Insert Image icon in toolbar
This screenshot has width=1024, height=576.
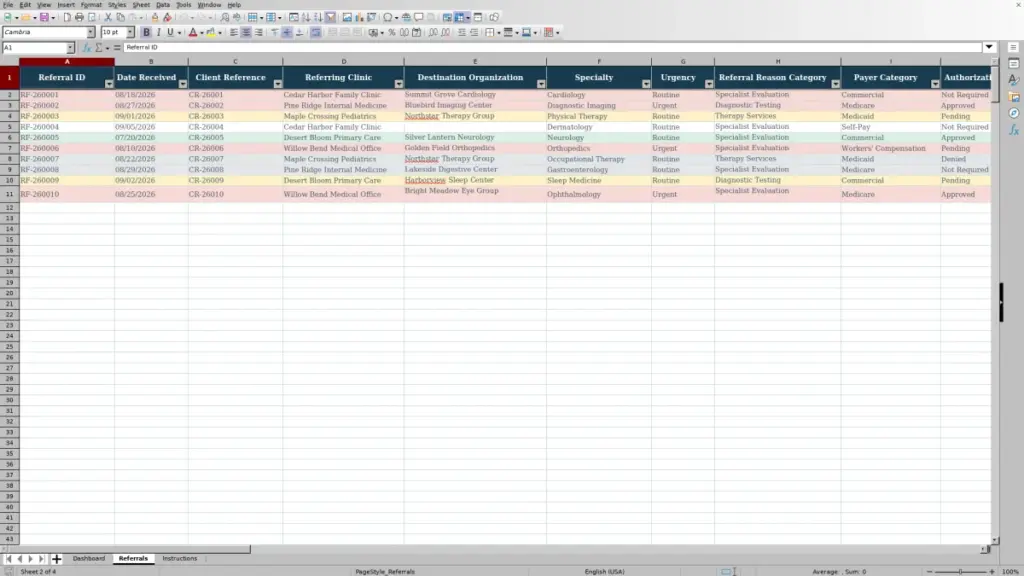click(x=347, y=18)
